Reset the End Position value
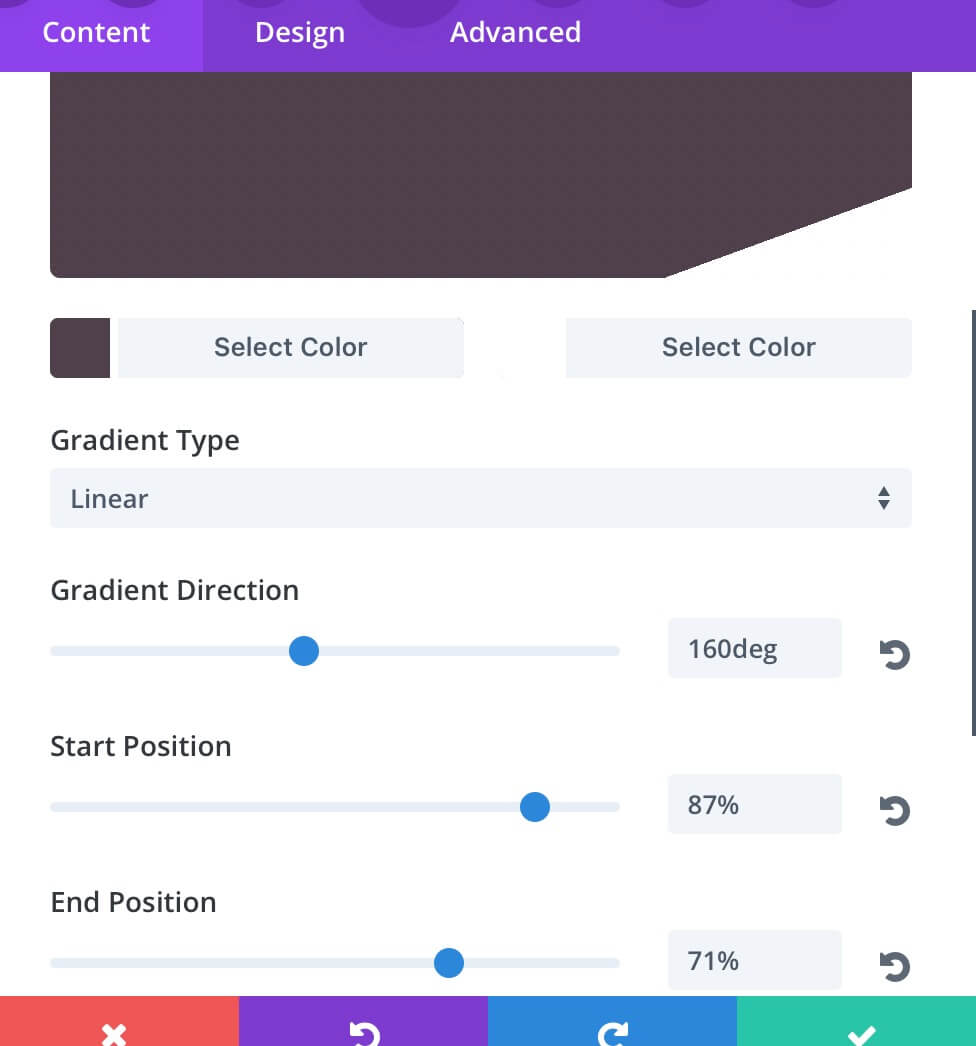Screen dimensions: 976x1046 pyautogui.click(x=895, y=966)
